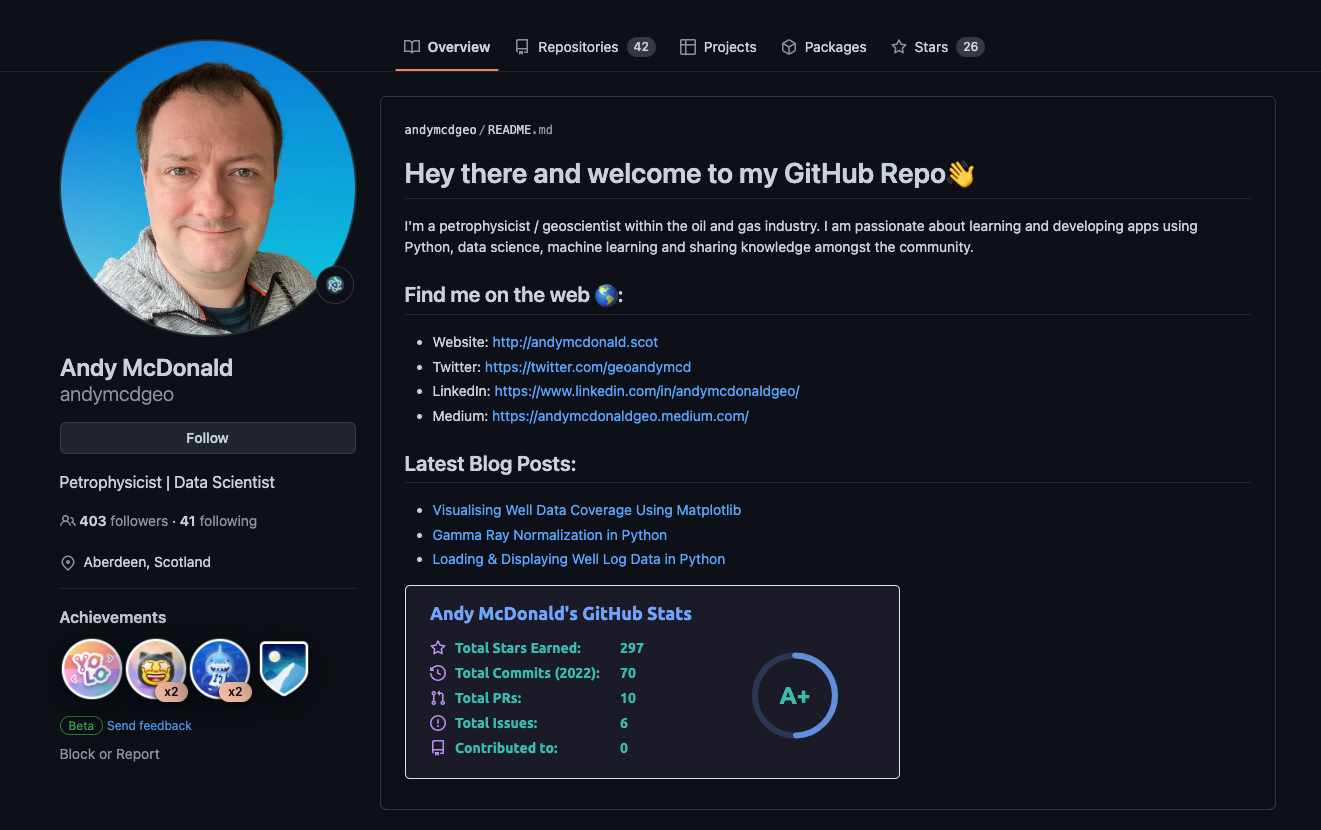Viewport: 1321px width, 830px height.
Task: Click the Total Issues value 6
Action: (x=624, y=723)
